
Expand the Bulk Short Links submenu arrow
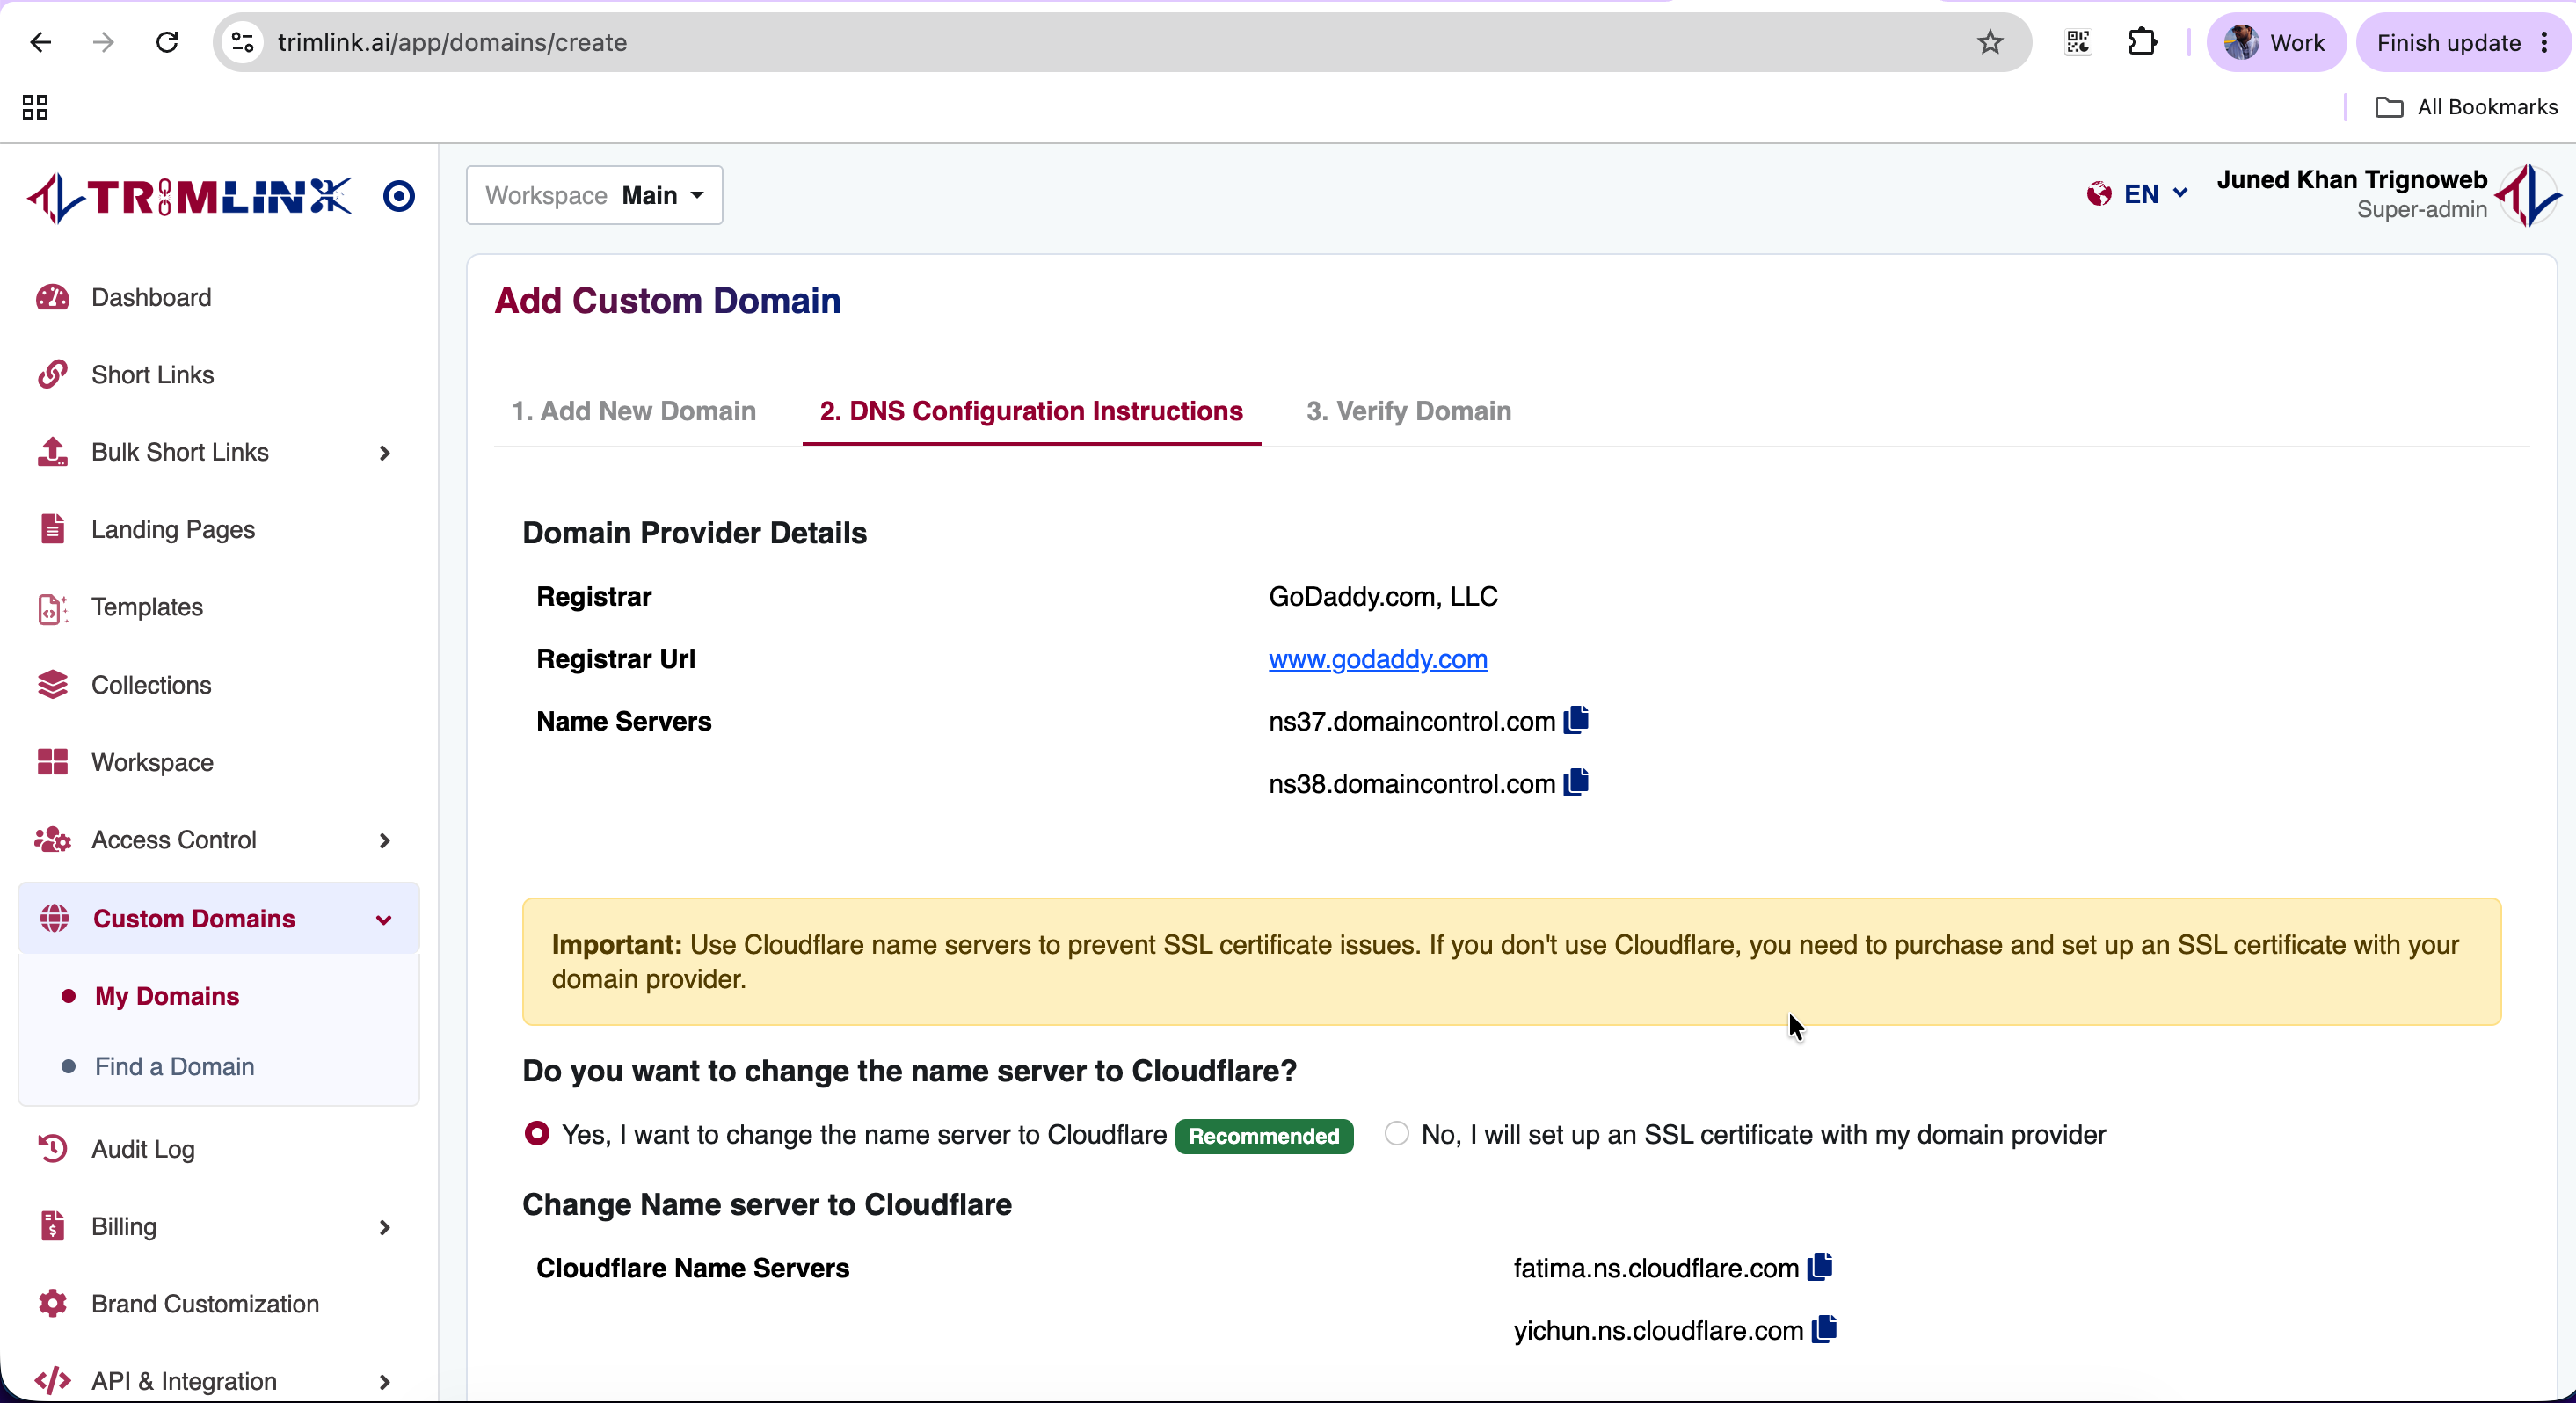pos(385,453)
